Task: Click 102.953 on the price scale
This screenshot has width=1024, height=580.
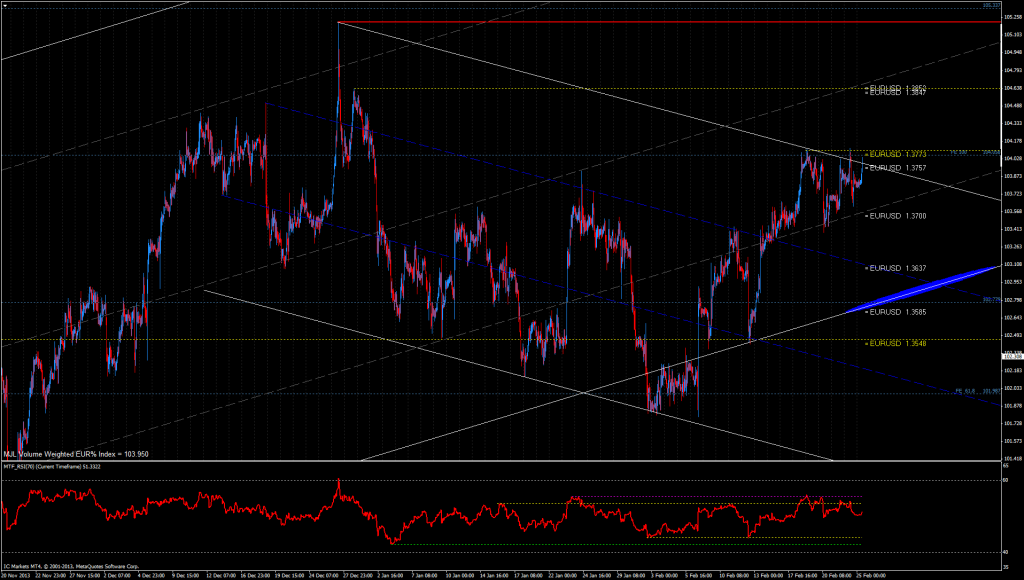Action: (1013, 282)
